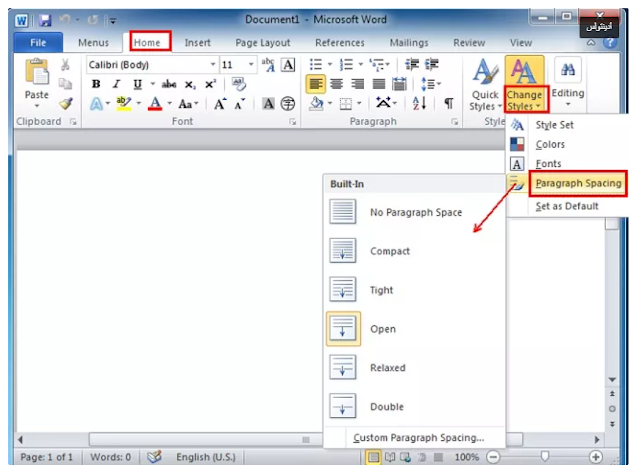Click the zoom in plus button
639x476 pixels.
pyautogui.click(x=595, y=457)
